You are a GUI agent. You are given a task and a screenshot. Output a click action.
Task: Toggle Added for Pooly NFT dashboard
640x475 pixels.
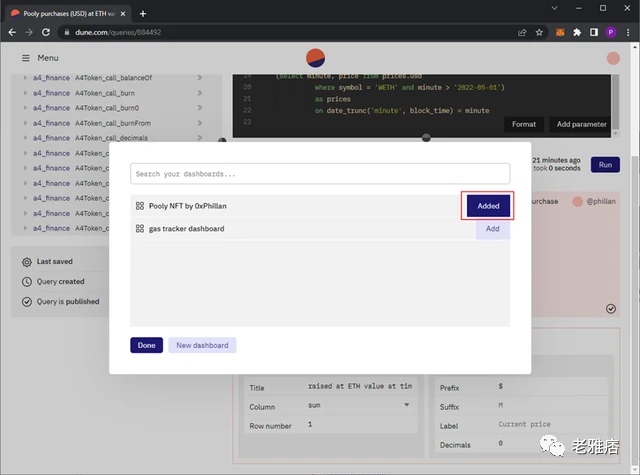pyautogui.click(x=488, y=205)
